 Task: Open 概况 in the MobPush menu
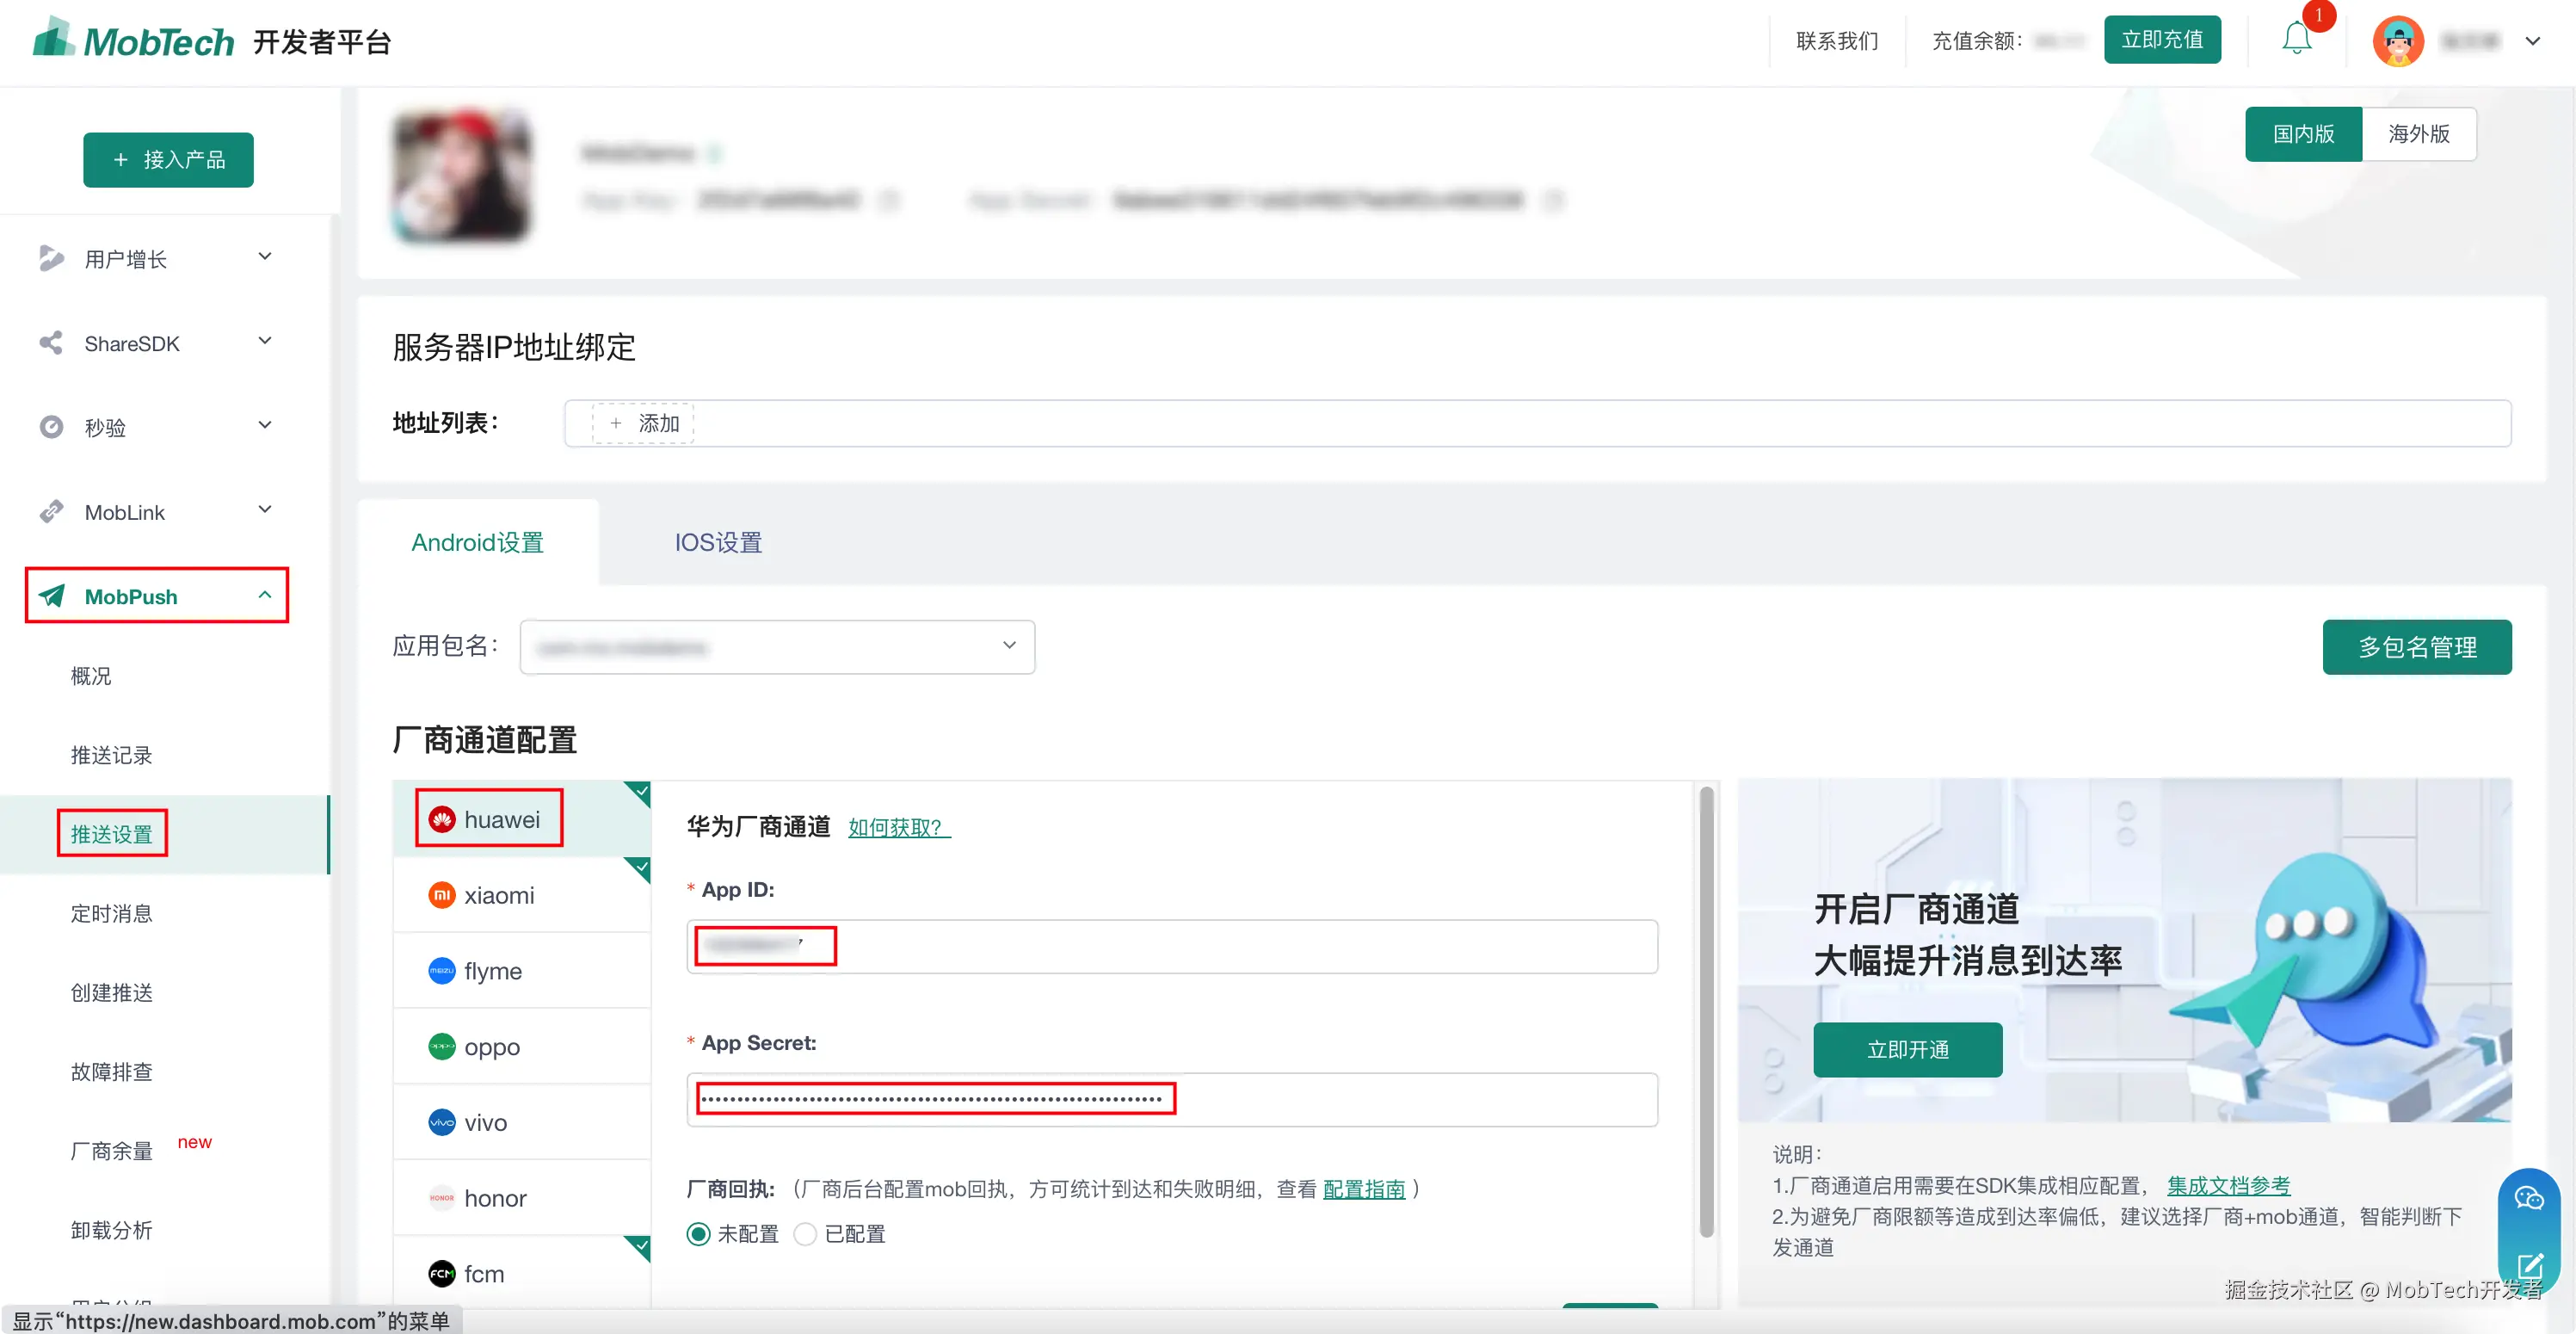coord(91,676)
